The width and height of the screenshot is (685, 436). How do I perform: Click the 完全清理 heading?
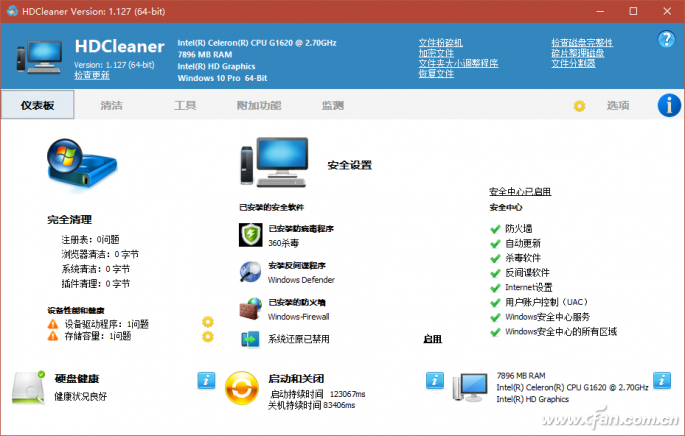click(69, 220)
